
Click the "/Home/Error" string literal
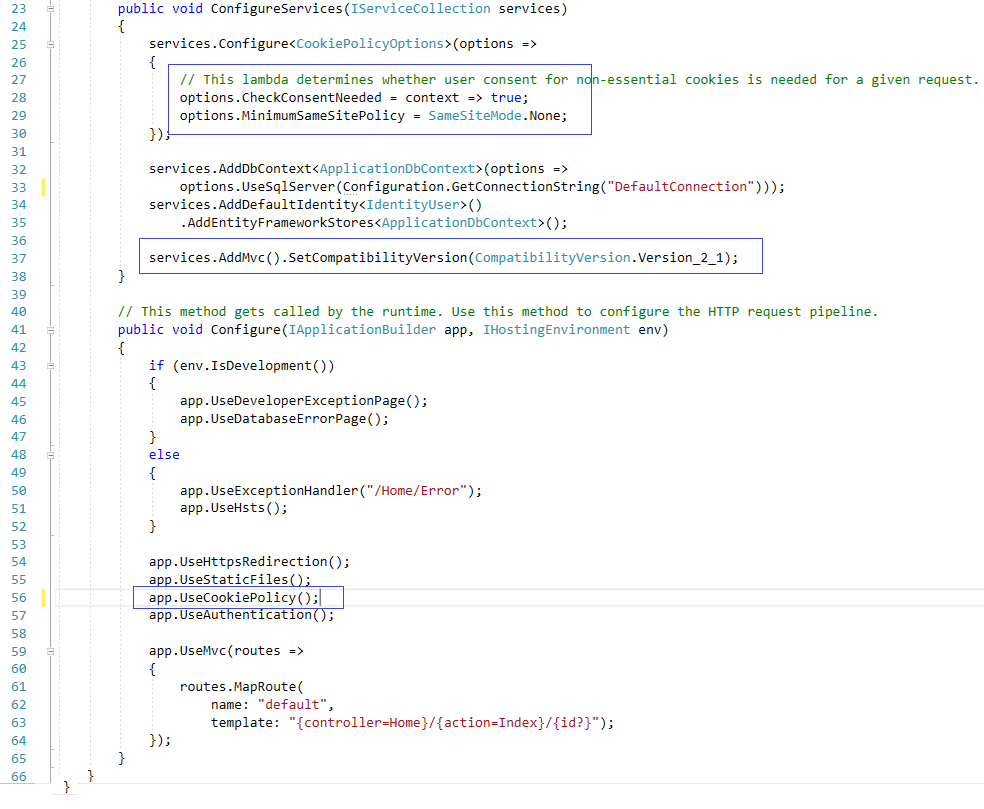point(417,491)
